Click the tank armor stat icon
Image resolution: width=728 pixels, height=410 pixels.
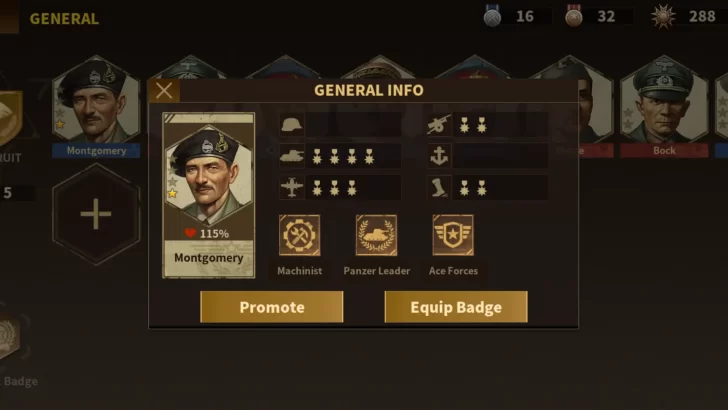[x=292, y=156]
